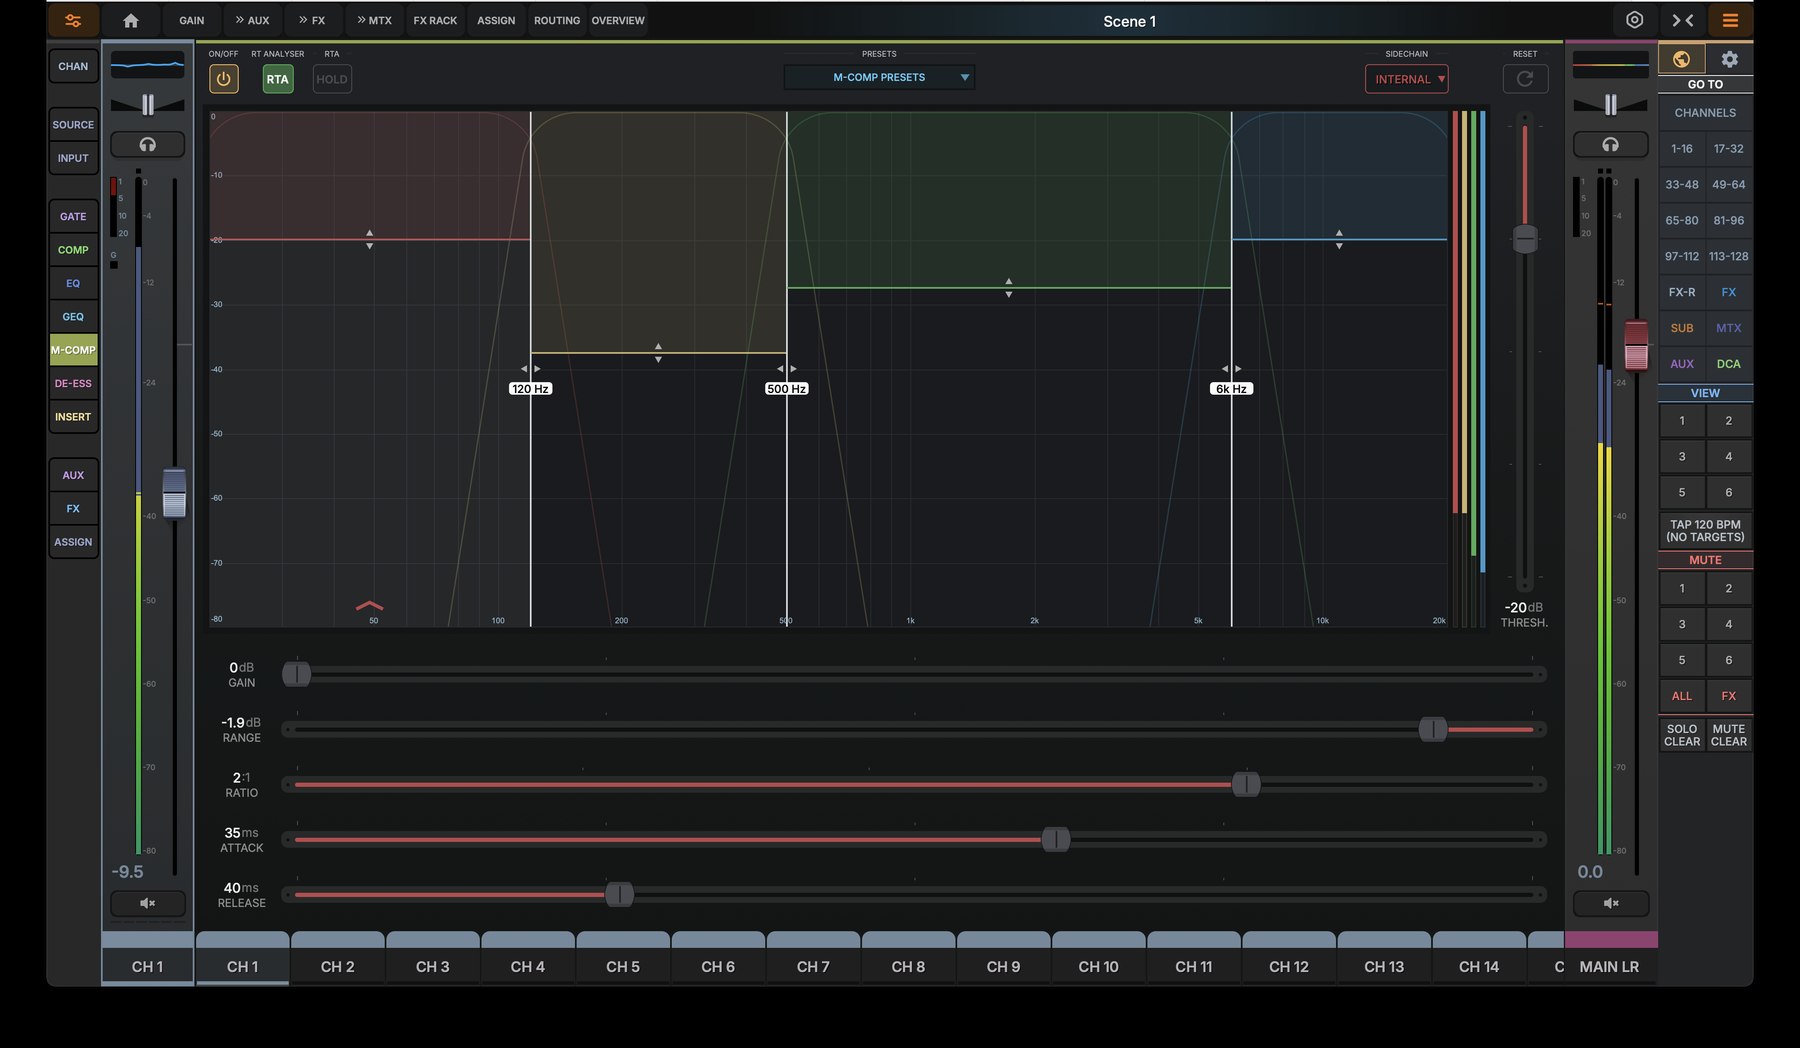Viewport: 1800px width, 1048px height.
Task: Click the THRESH vertical fader knob
Action: coord(1525,239)
